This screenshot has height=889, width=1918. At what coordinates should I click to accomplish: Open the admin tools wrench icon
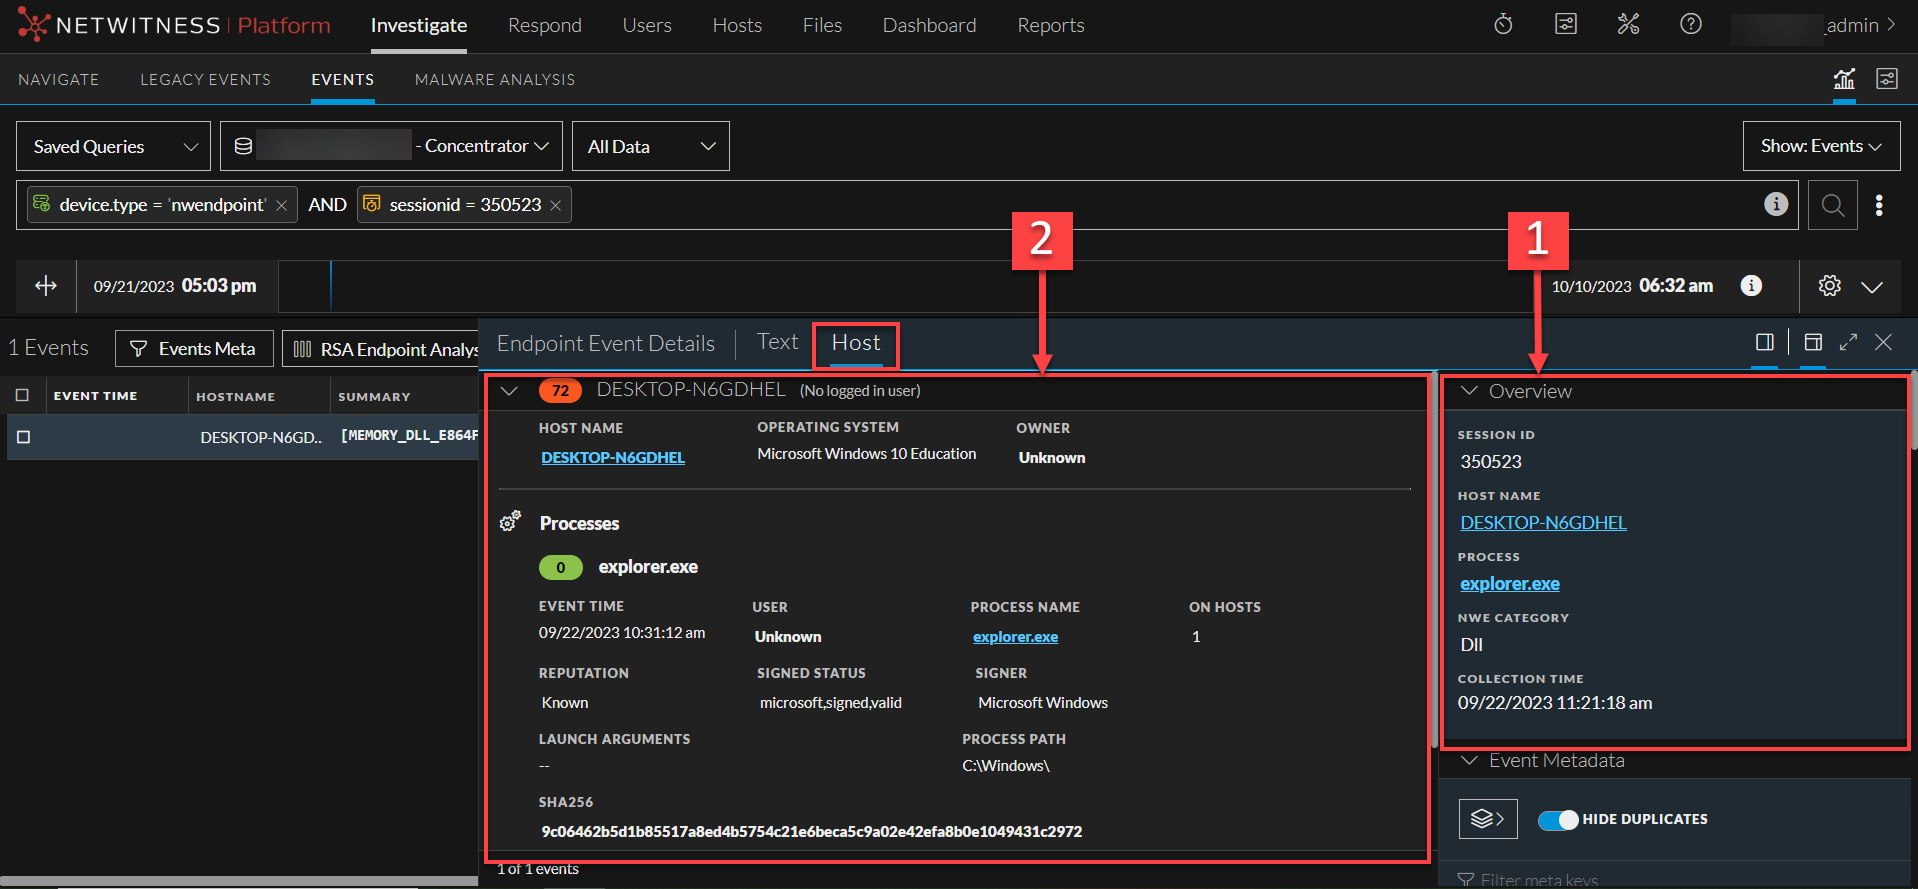1628,24
